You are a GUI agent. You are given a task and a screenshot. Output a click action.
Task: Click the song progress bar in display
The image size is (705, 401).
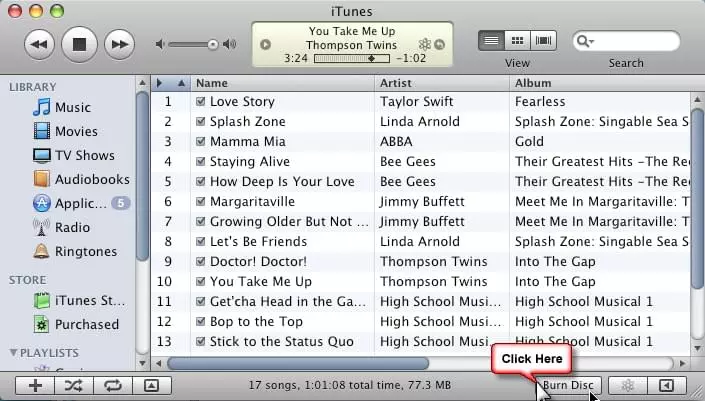(352, 58)
